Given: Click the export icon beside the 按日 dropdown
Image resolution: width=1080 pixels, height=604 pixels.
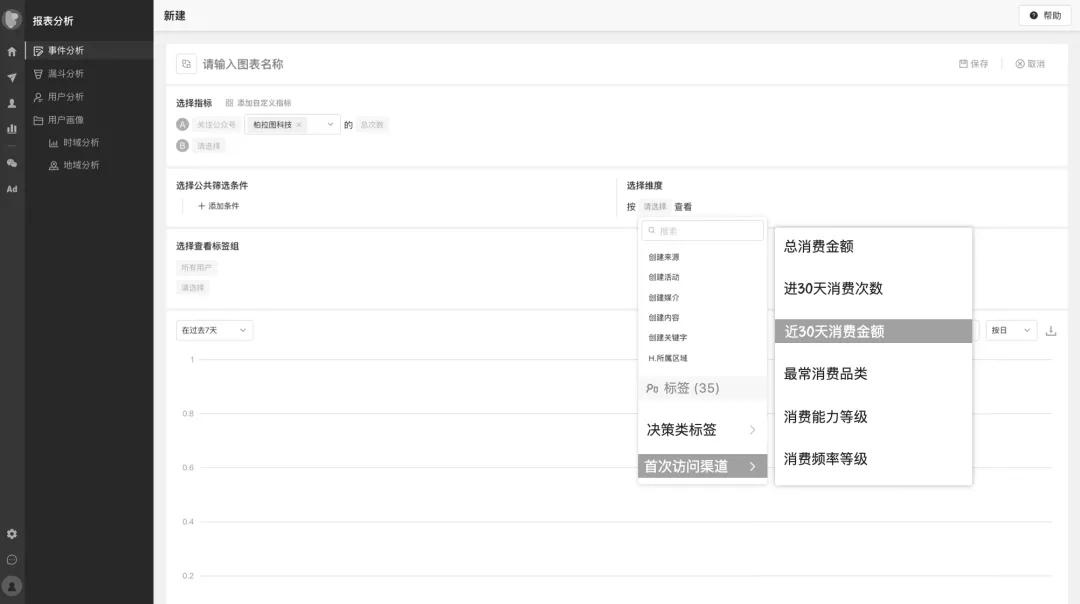Looking at the screenshot, I should coord(1051,329).
